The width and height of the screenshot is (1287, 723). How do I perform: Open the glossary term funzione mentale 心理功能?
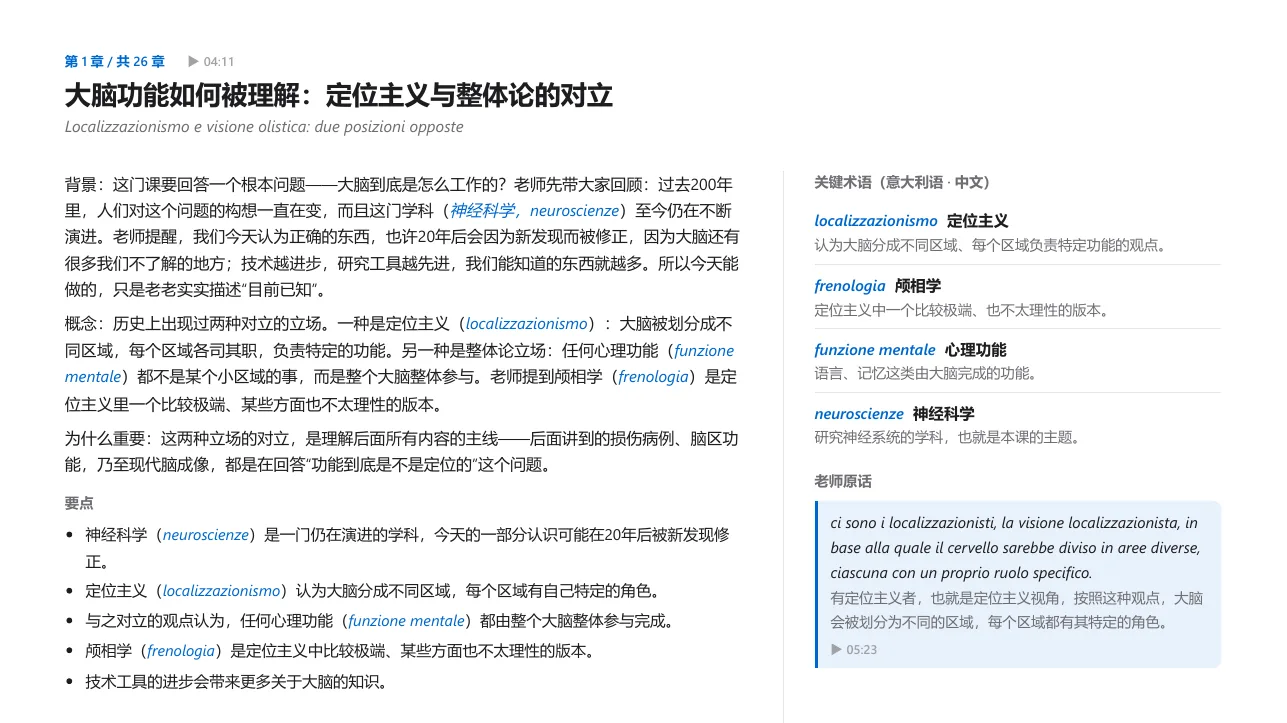click(910, 350)
